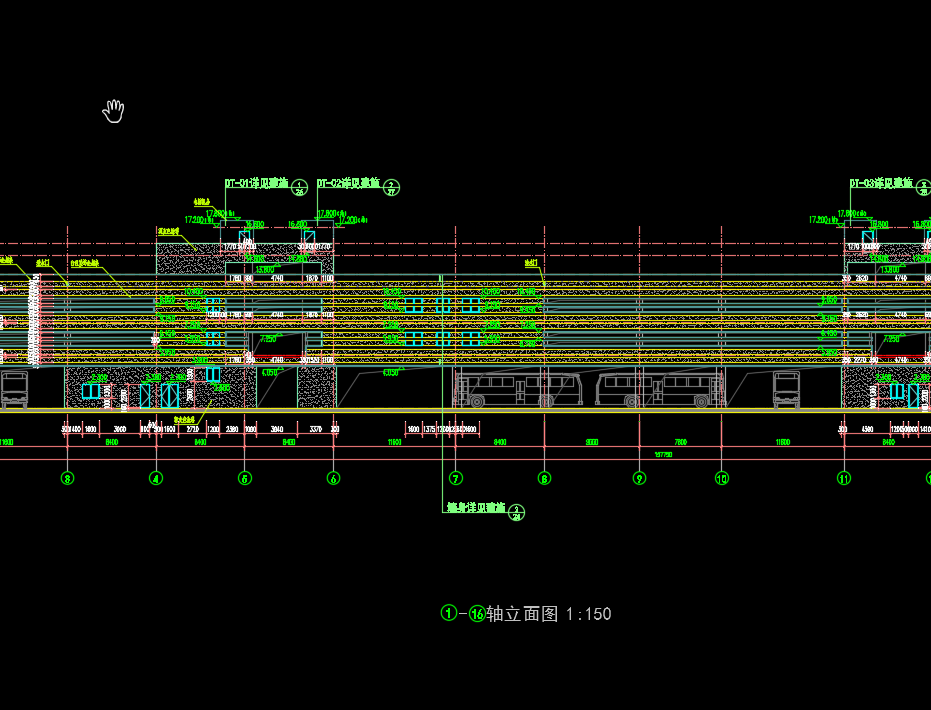This screenshot has width=931, height=710.
Task: Select axis bubble number 7
Action: point(455,478)
